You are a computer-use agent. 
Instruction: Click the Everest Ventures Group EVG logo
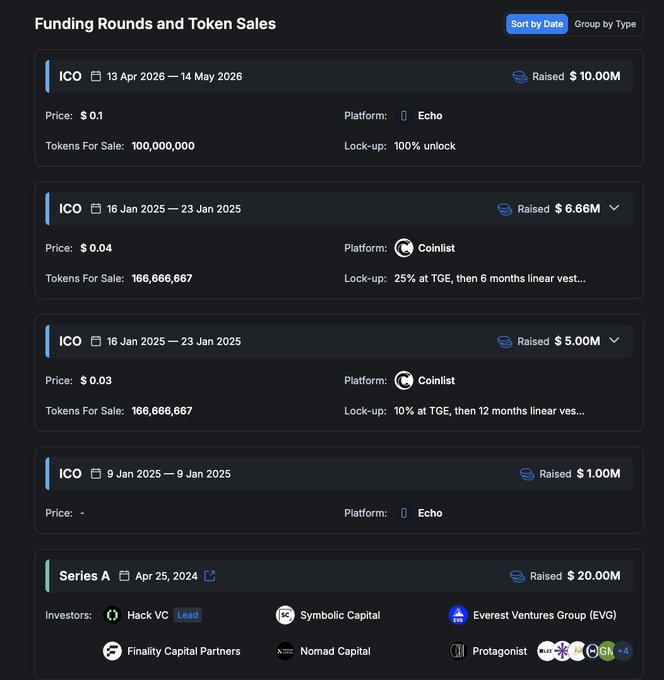[x=458, y=615]
